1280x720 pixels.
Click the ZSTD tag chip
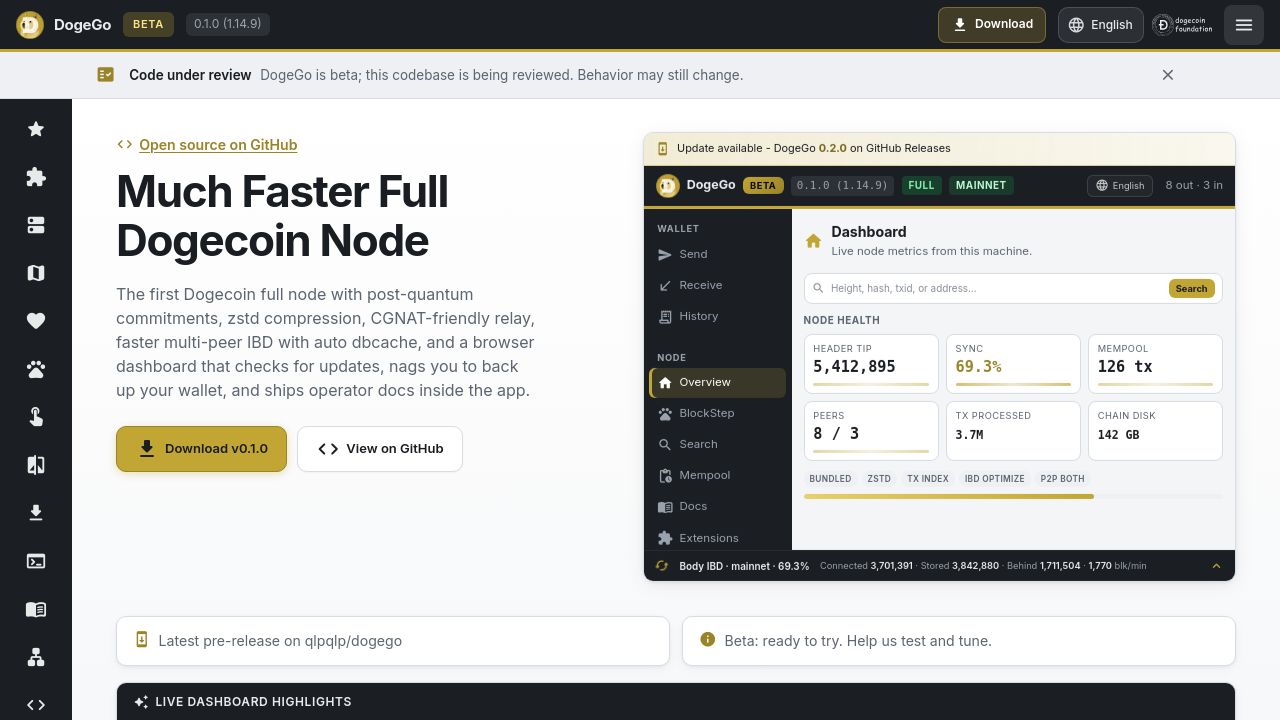pos(879,479)
